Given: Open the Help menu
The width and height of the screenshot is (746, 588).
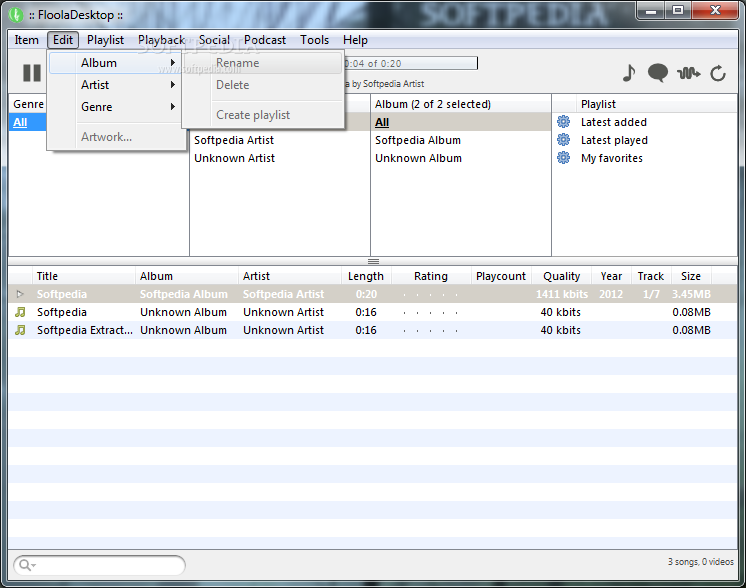Looking at the screenshot, I should 355,40.
